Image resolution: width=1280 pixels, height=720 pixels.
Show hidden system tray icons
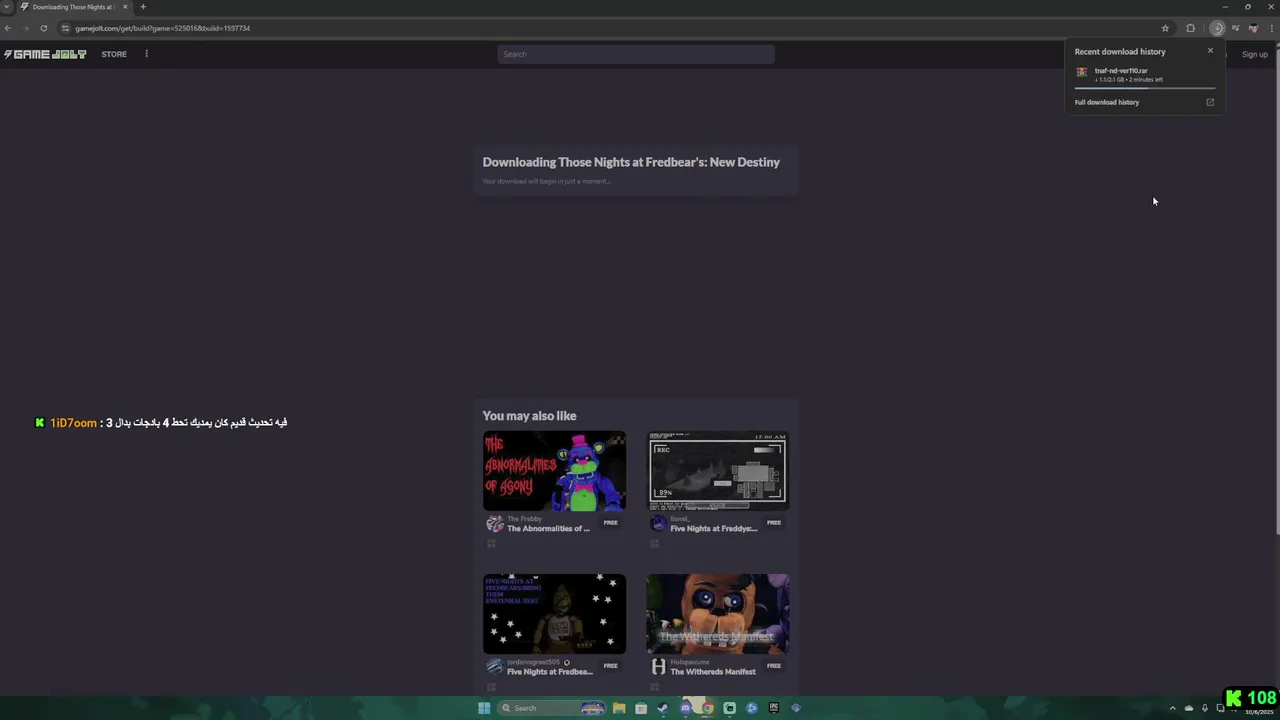pos(1173,708)
